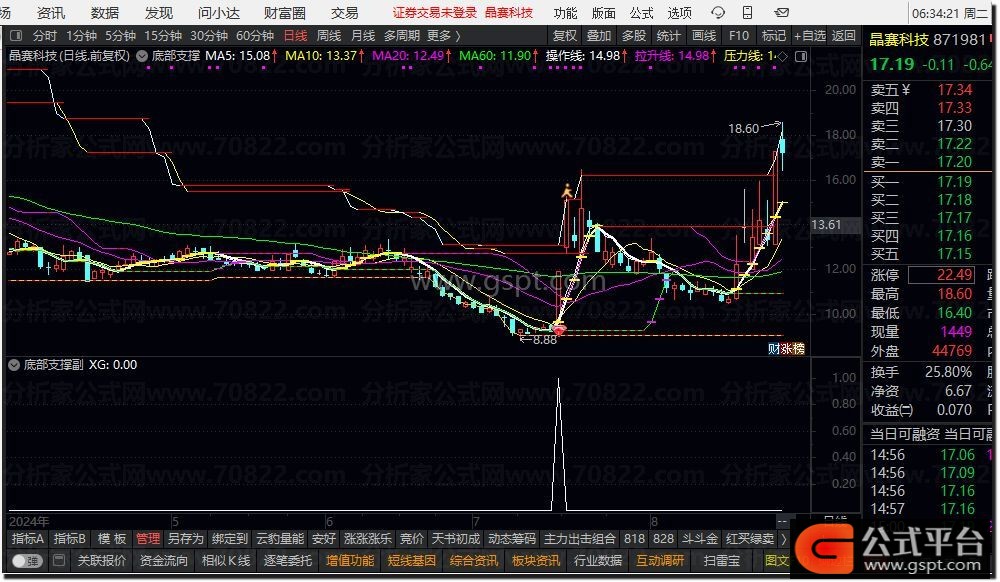1000x582 pixels.
Task: Click the 统计 button
Action: (668, 36)
